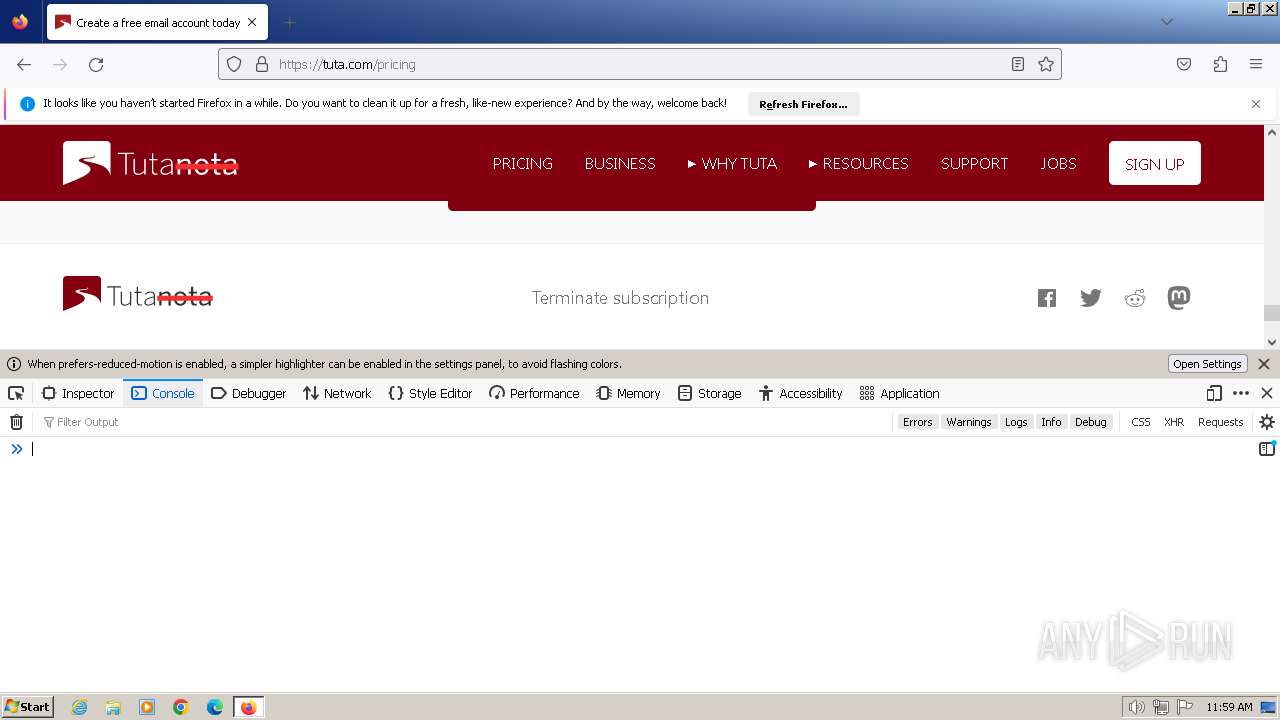Switch to the Network tab
This screenshot has height=720, width=1280.
coord(337,393)
